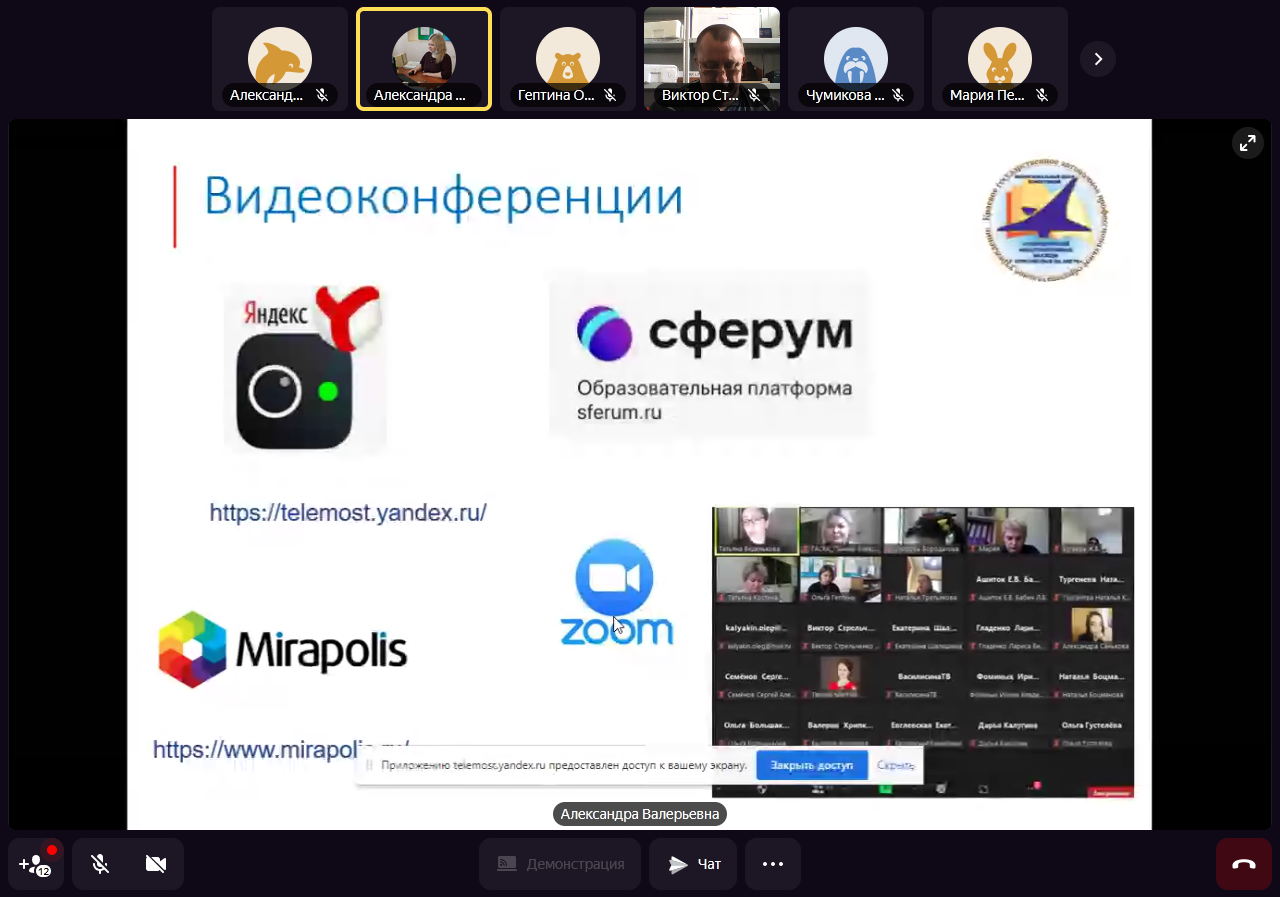Open the three-dots more options menu
The height and width of the screenshot is (897, 1280).
tap(773, 864)
